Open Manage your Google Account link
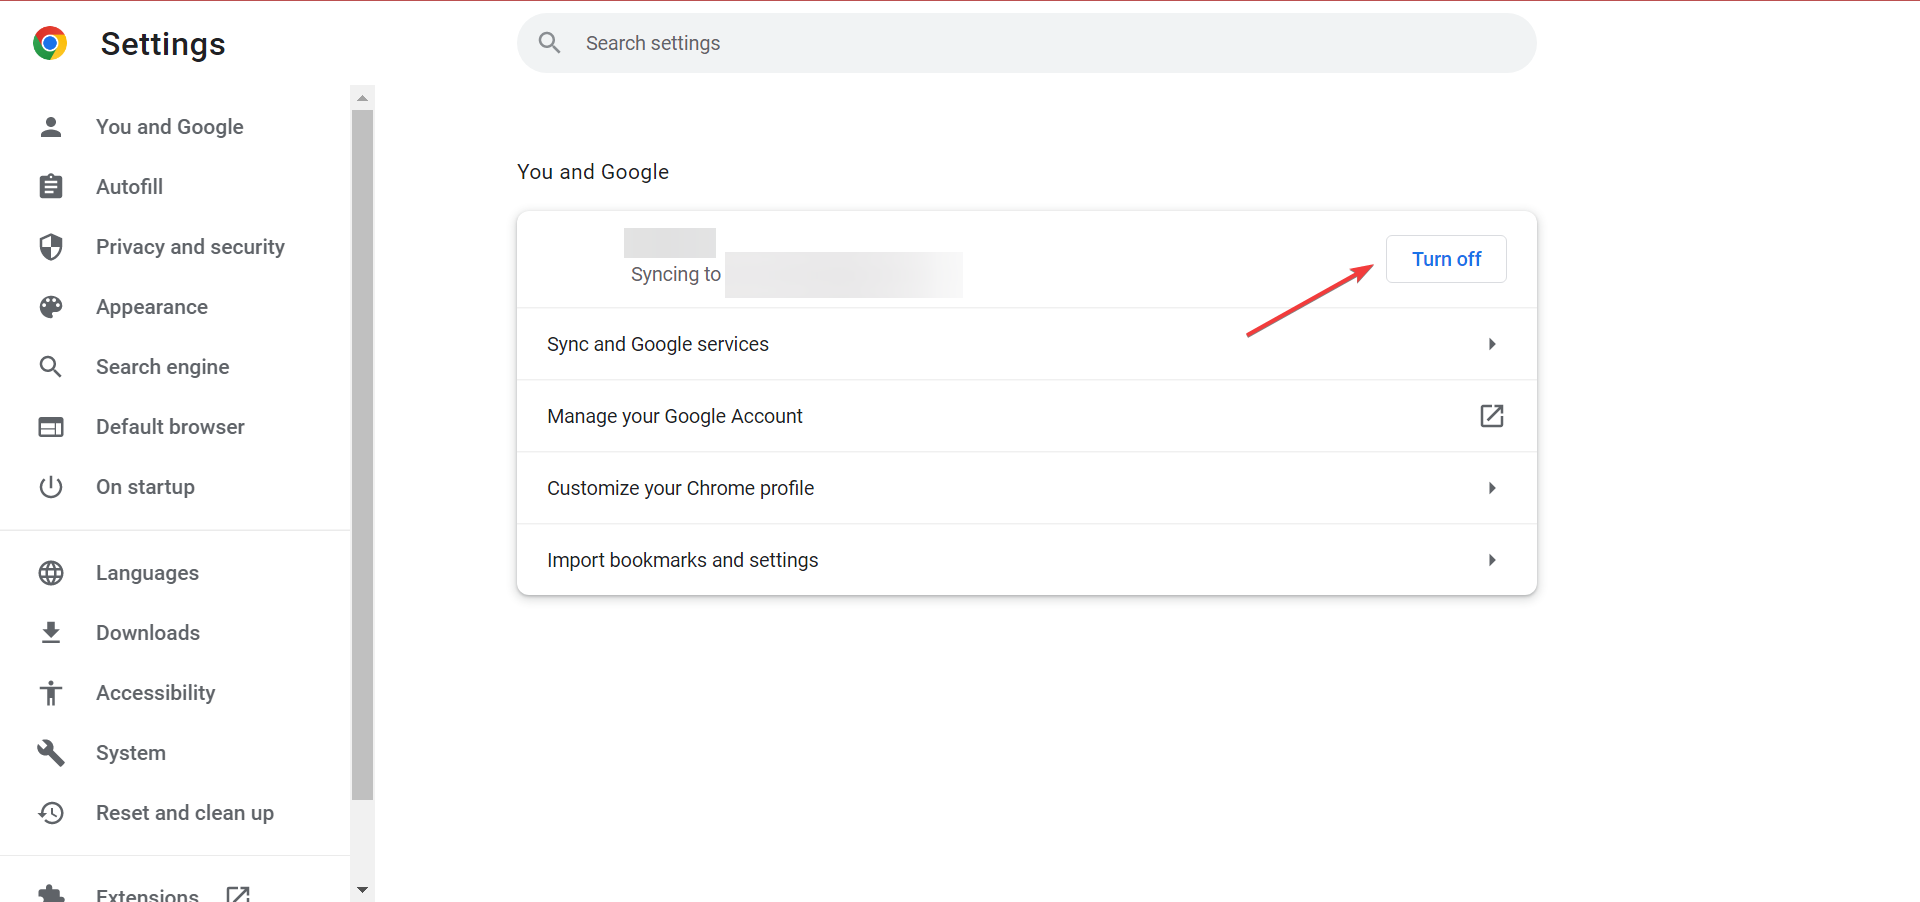Screen dimensions: 1920x902 tap(1026, 416)
